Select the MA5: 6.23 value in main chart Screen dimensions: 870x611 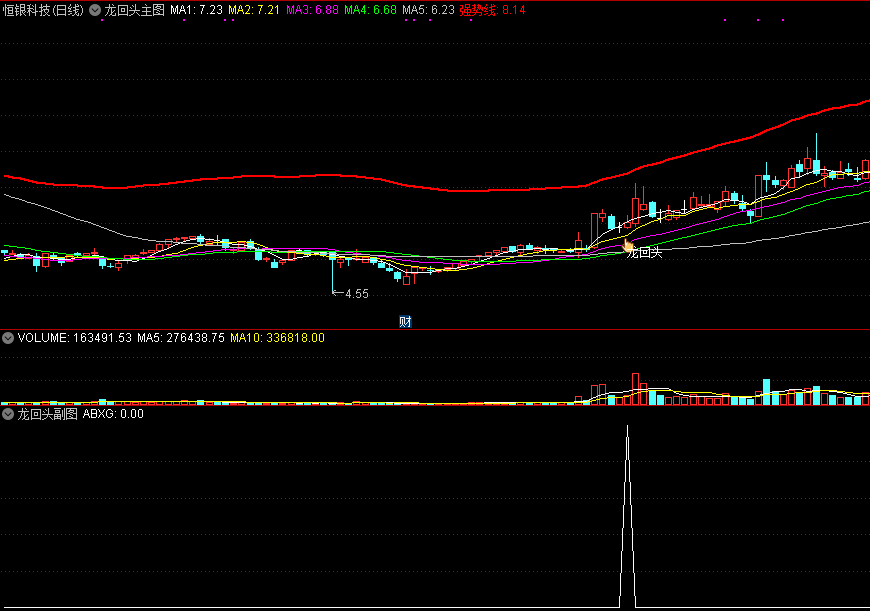coord(428,10)
